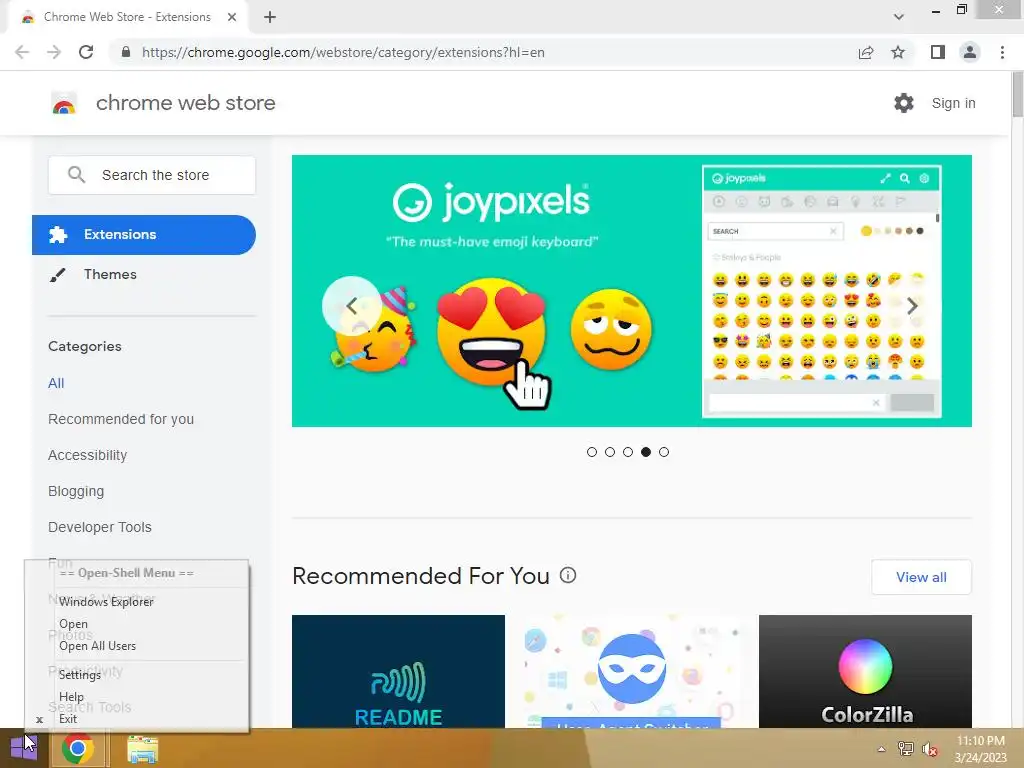The height and width of the screenshot is (768, 1024).
Task: Choose the All category
Action: point(56,383)
